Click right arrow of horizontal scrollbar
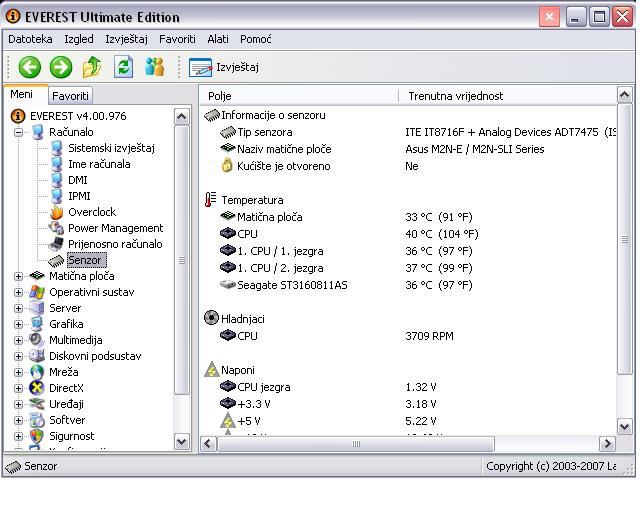 point(607,443)
